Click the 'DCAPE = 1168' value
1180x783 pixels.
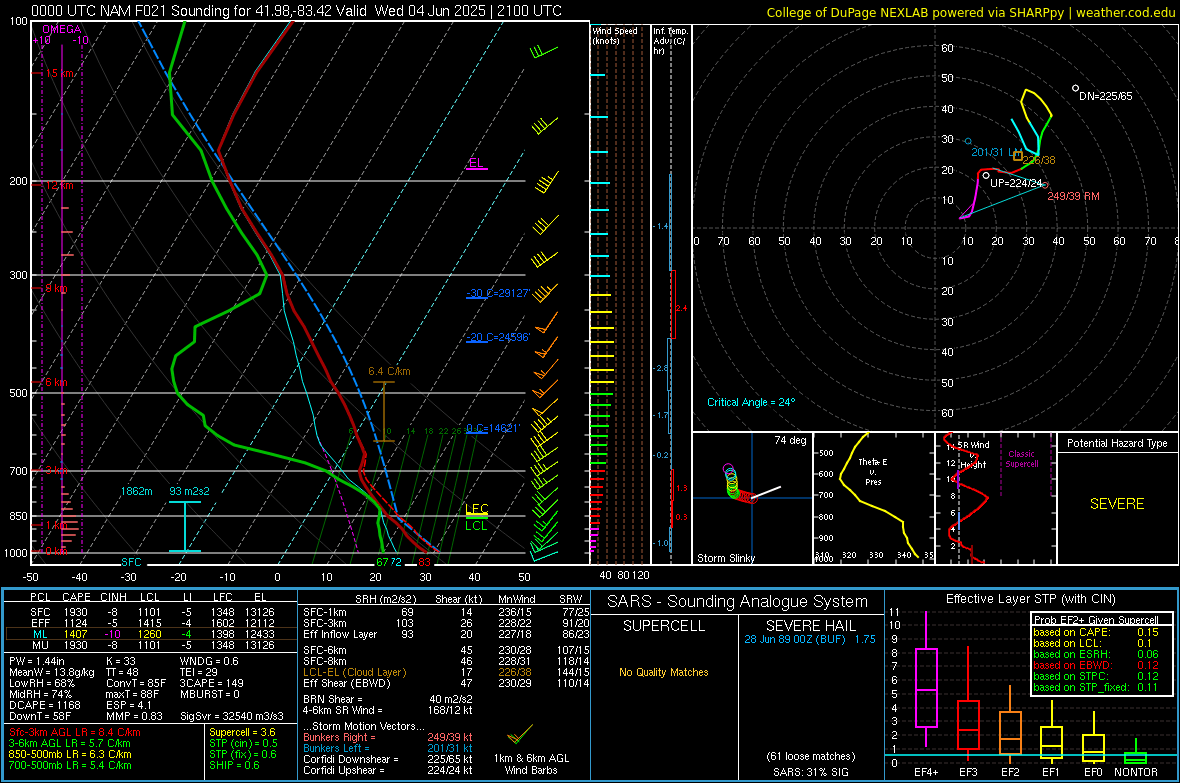pyautogui.click(x=44, y=705)
